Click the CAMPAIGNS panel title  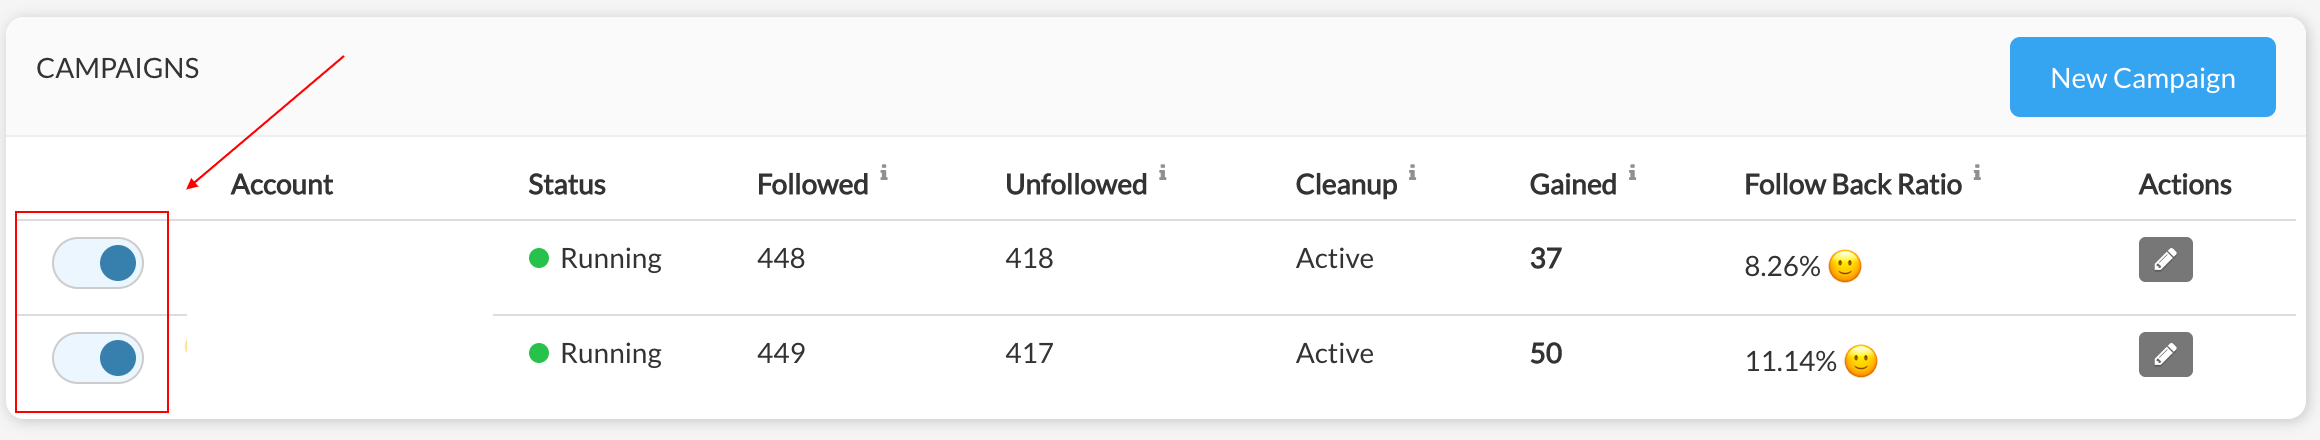pos(118,68)
